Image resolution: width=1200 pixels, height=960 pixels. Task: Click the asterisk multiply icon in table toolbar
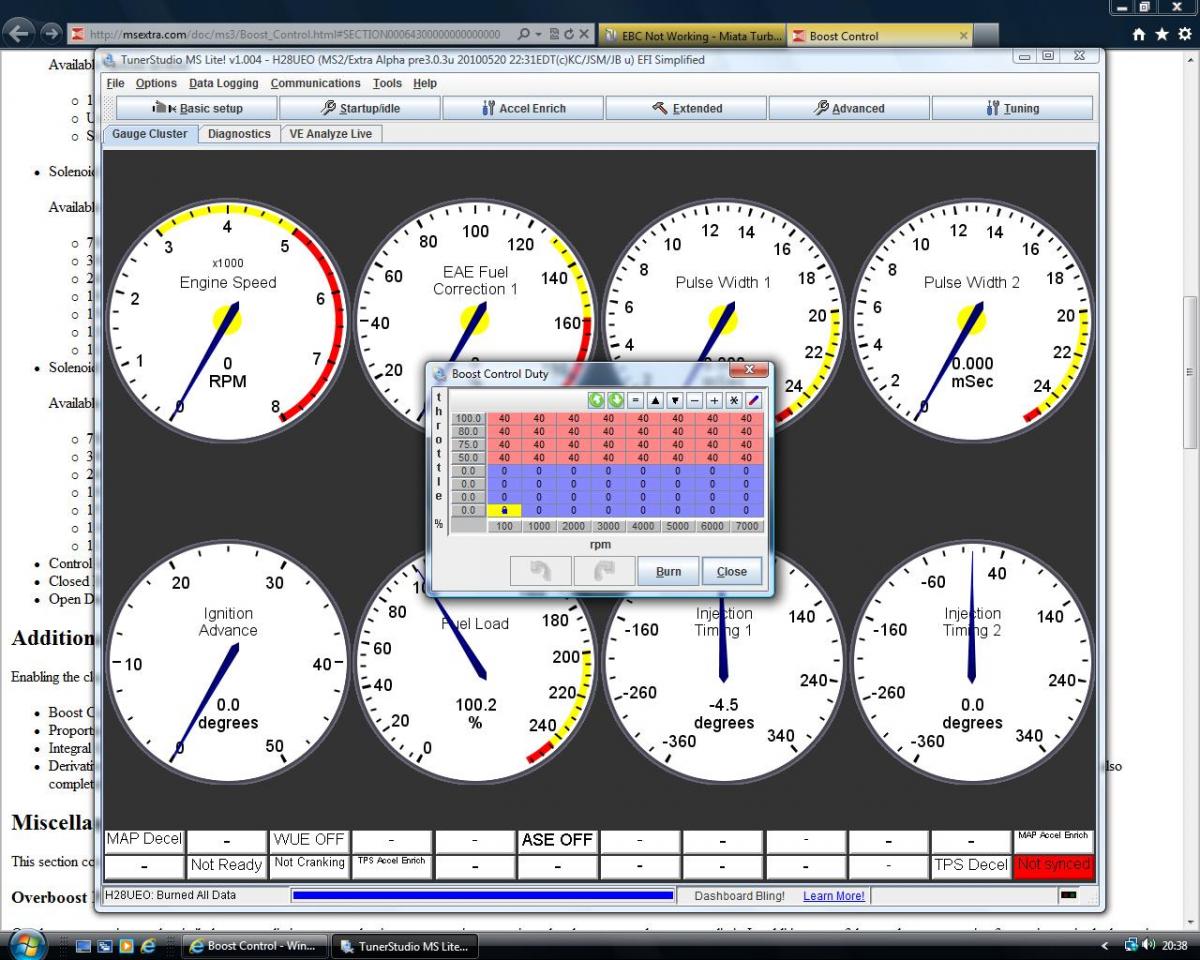[733, 400]
